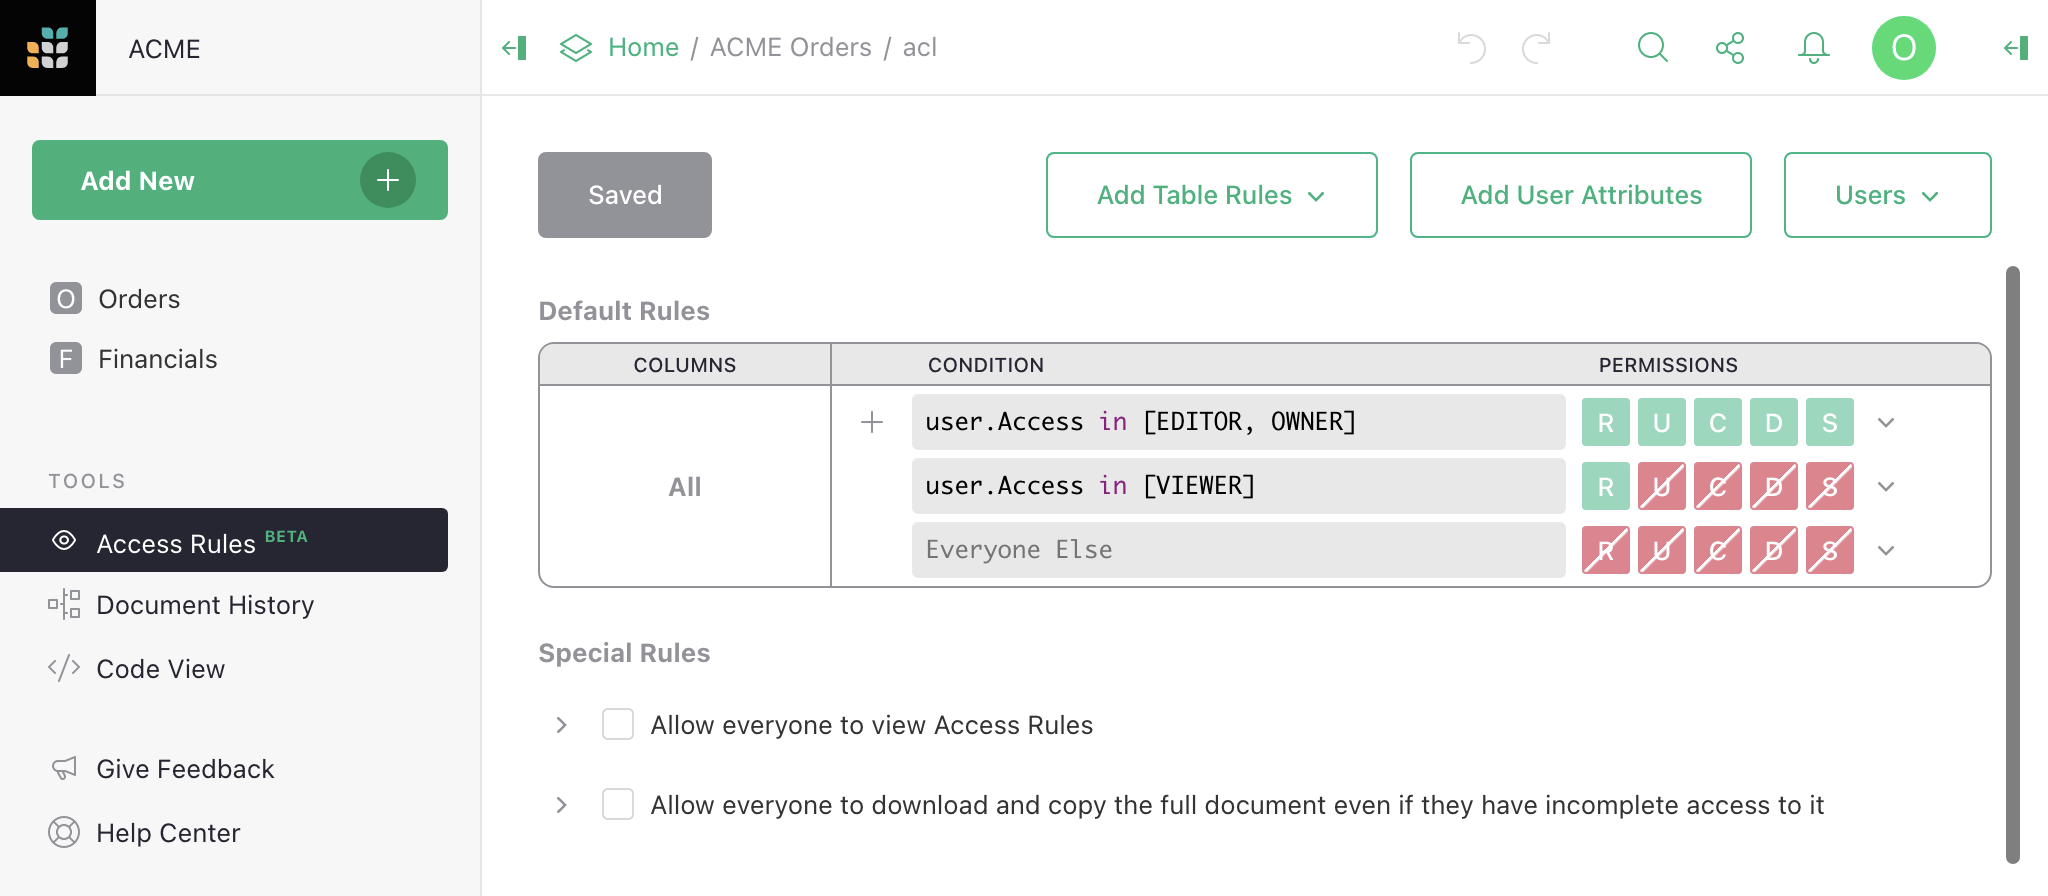The width and height of the screenshot is (2048, 896).
Task: Click the Help Center lifebuoy icon
Action: (64, 832)
